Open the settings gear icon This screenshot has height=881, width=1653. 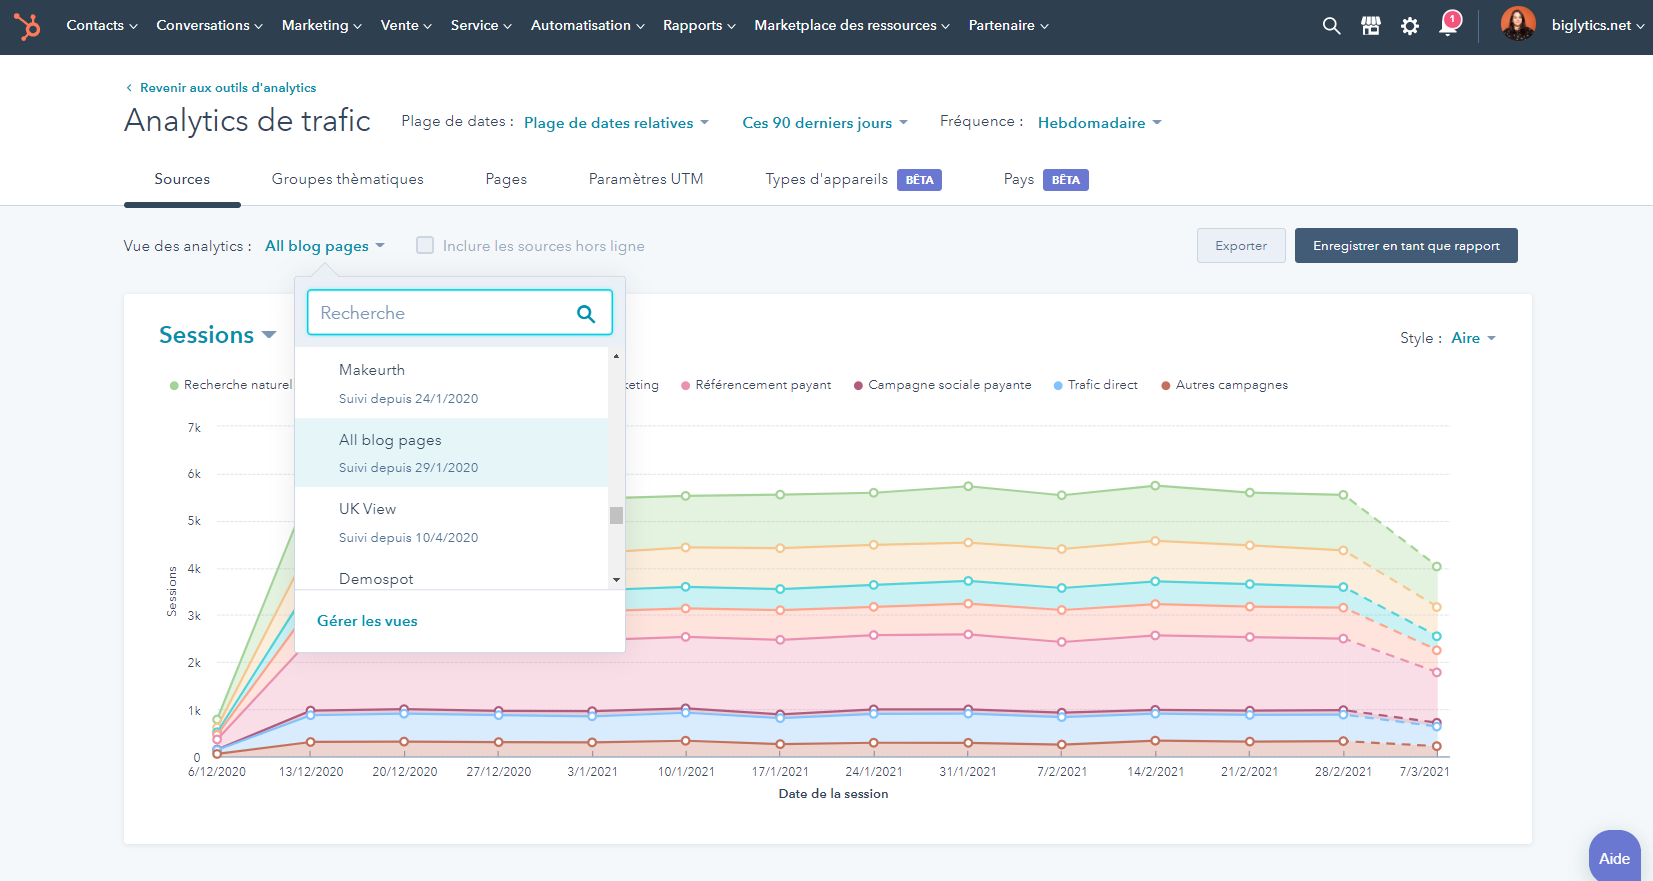pyautogui.click(x=1409, y=26)
